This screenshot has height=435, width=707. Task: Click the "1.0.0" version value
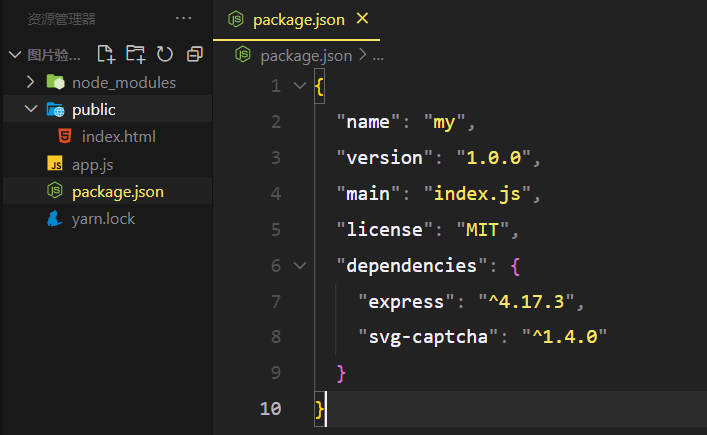[494, 158]
